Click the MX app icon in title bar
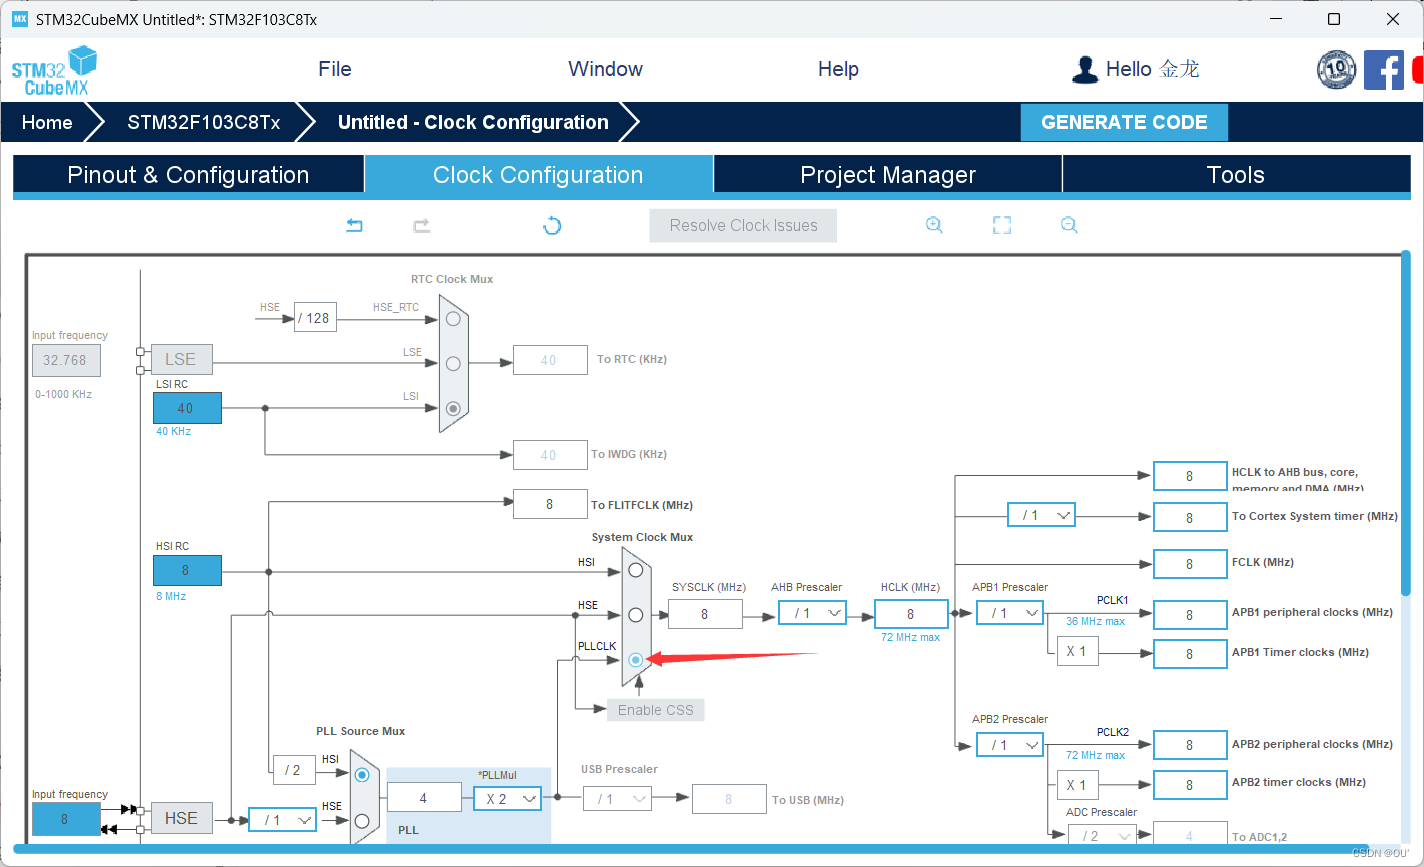The width and height of the screenshot is (1424, 867). 19,19
